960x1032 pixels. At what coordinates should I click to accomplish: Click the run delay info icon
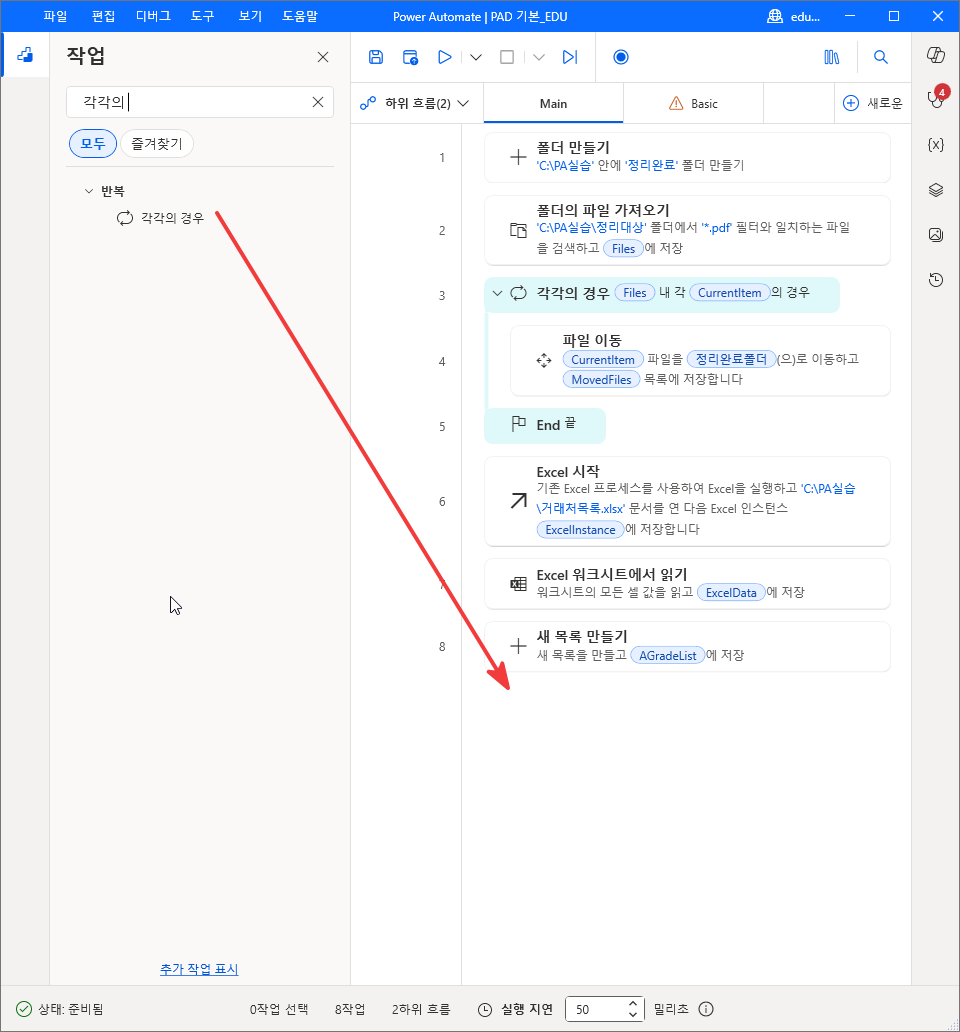point(706,1009)
